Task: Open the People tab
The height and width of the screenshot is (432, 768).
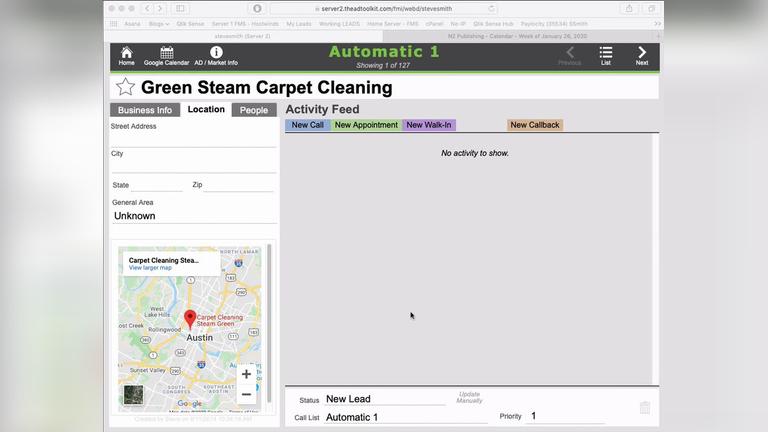Action: (254, 110)
